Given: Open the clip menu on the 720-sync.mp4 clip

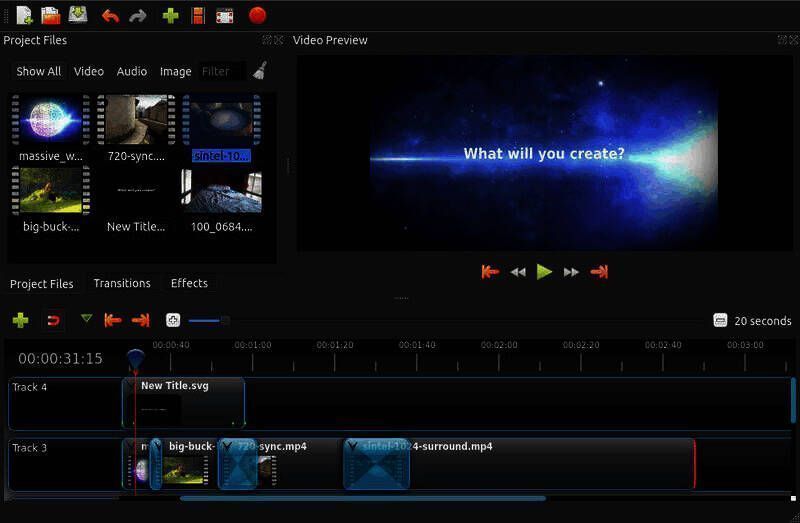Looking at the screenshot, I should (227, 447).
